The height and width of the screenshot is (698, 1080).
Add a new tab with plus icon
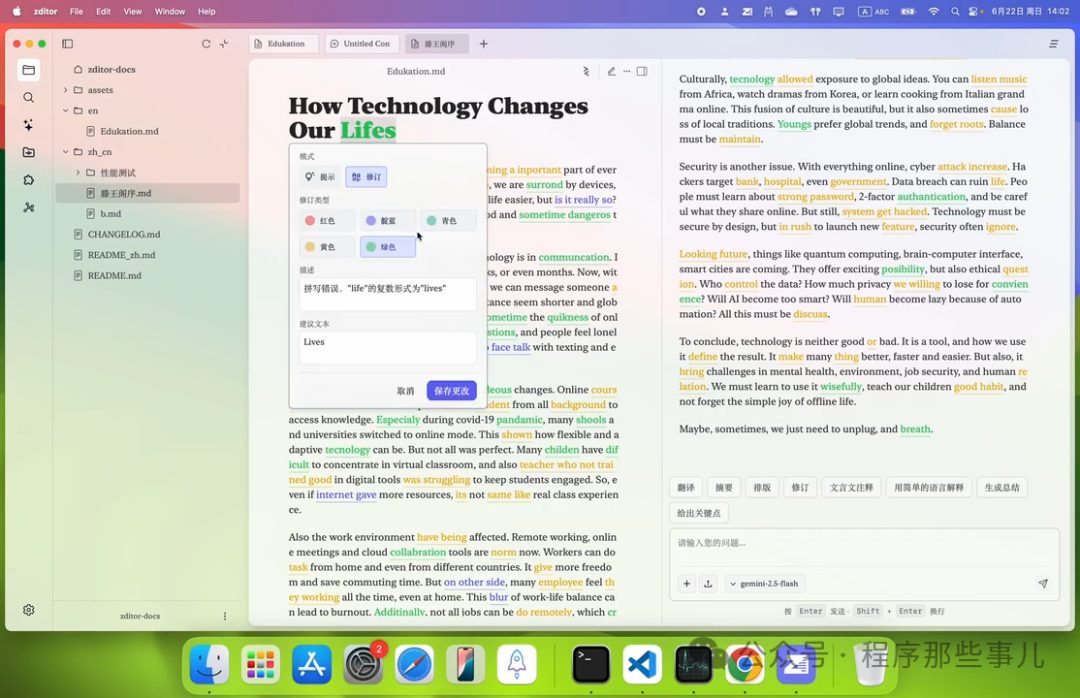pos(484,43)
